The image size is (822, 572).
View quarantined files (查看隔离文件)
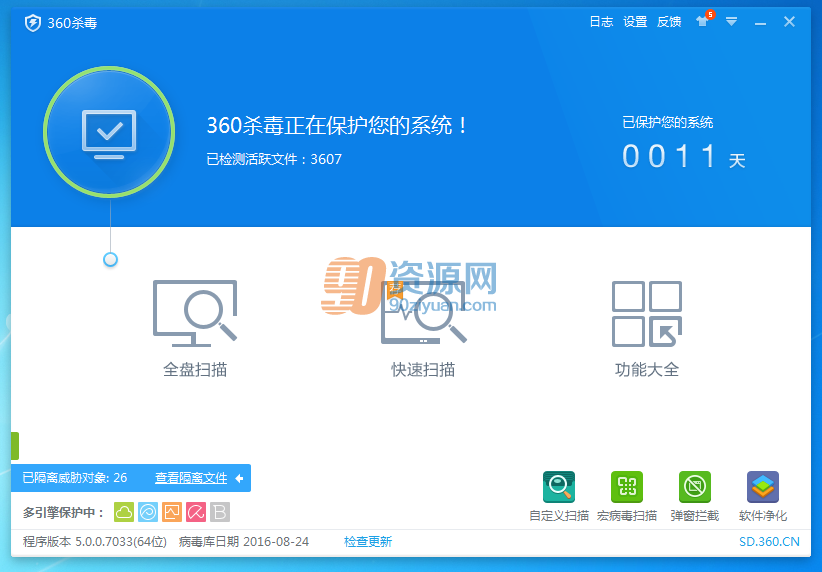(191, 478)
